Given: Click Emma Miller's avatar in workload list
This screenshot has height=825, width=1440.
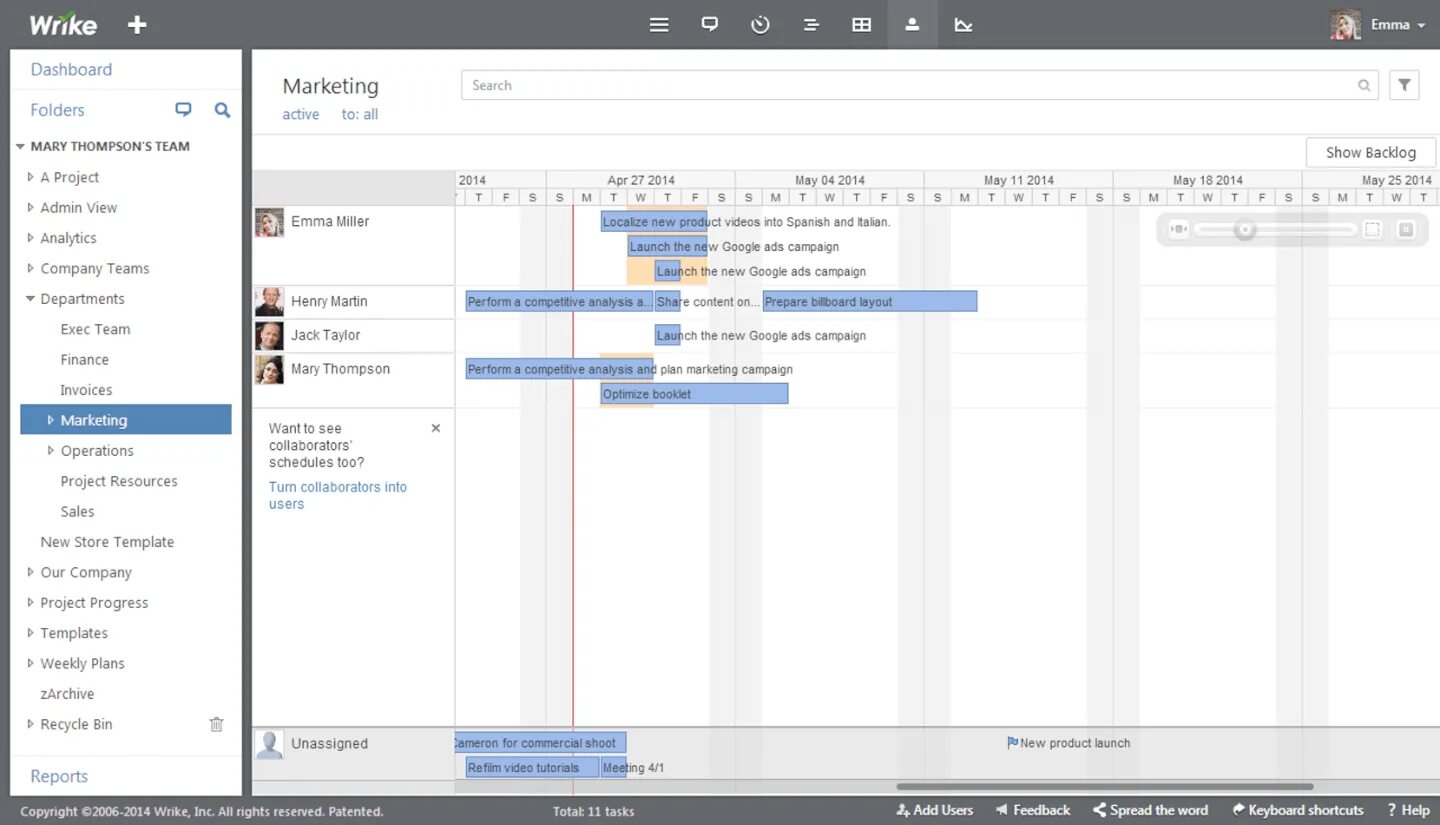Looking at the screenshot, I should coord(269,223).
